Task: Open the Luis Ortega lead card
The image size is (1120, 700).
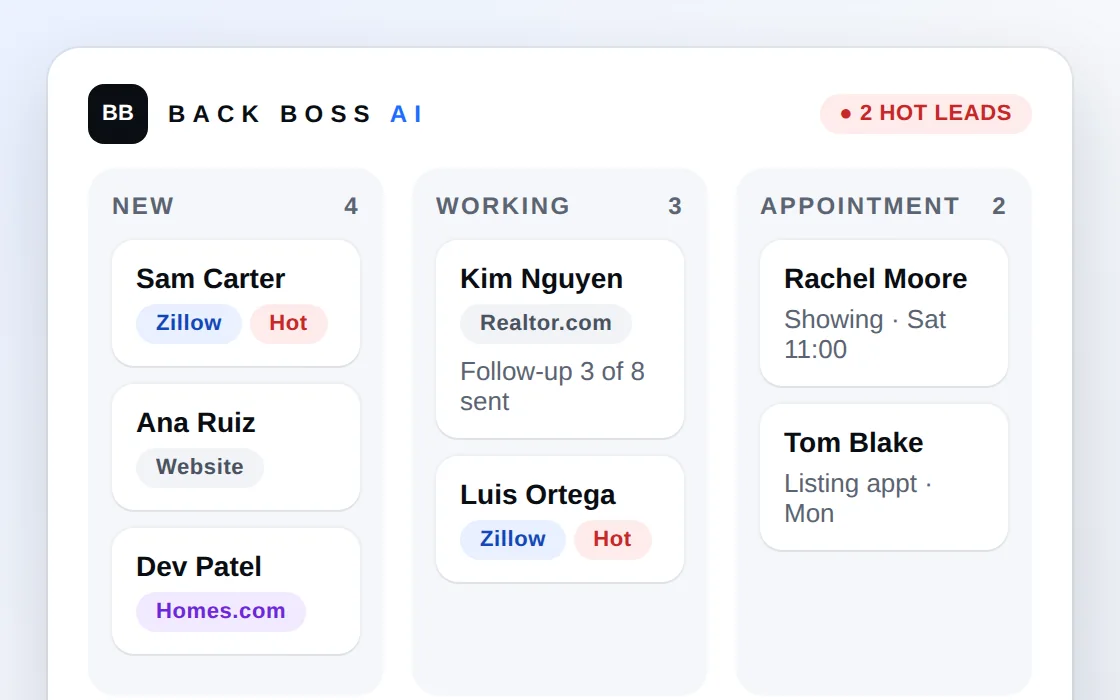Action: pos(560,519)
